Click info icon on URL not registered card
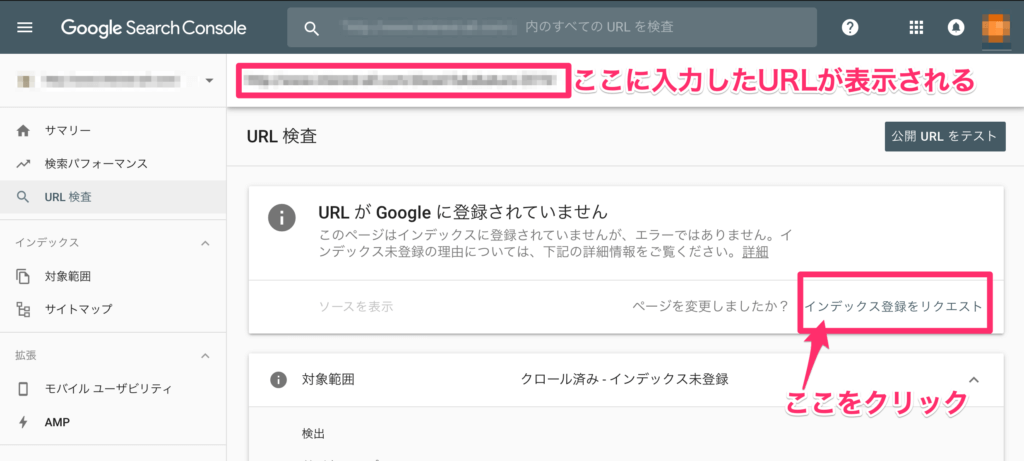The image size is (1024, 461). (281, 217)
